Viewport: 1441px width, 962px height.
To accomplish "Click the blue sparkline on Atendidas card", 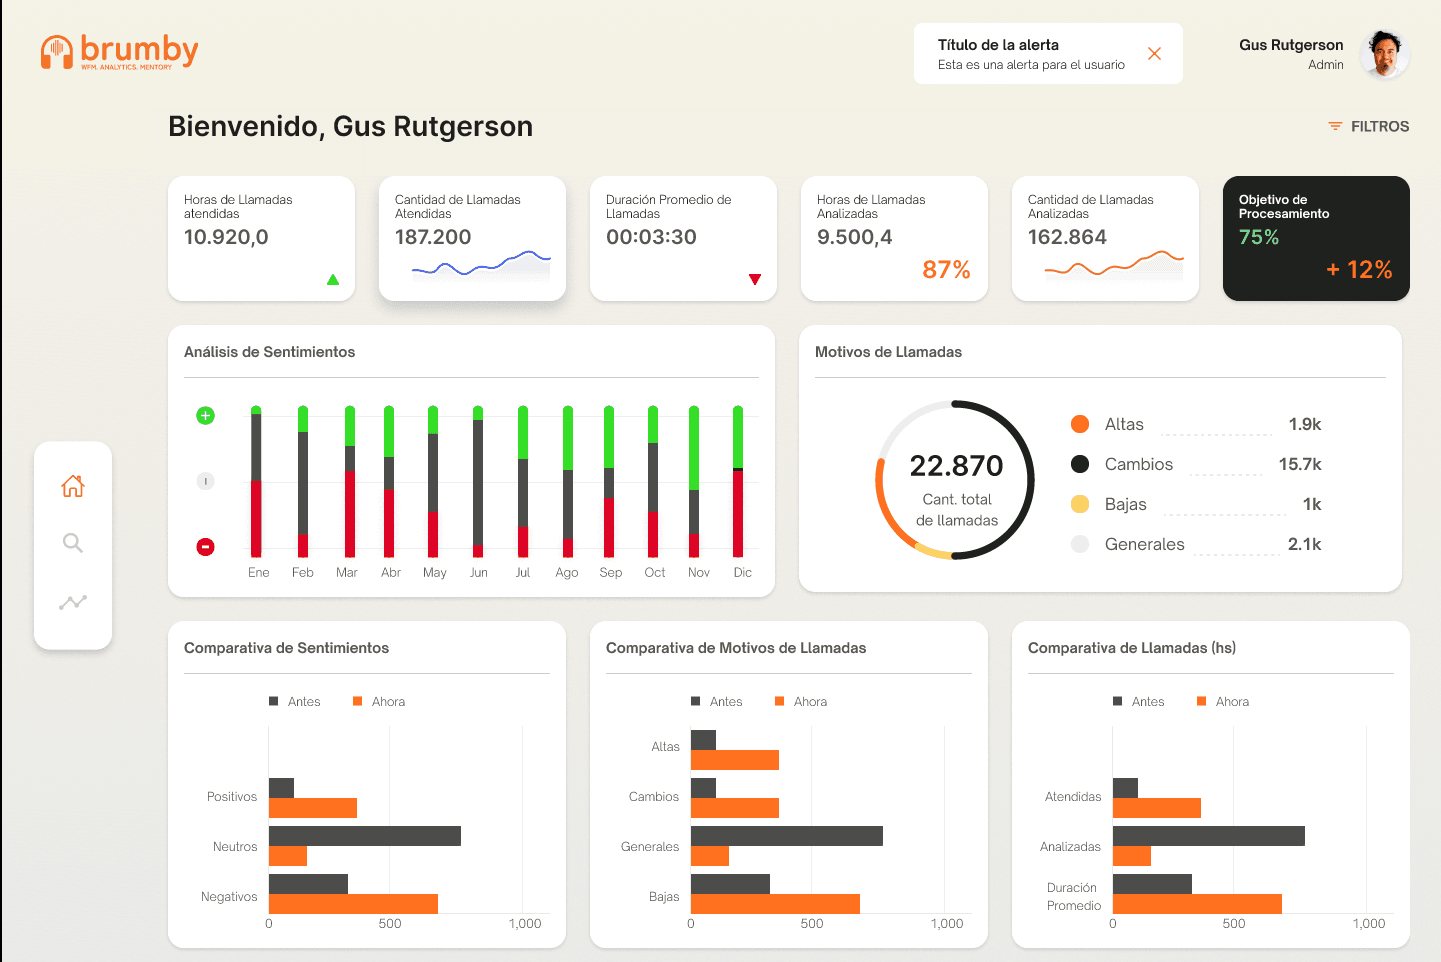I will [x=481, y=265].
